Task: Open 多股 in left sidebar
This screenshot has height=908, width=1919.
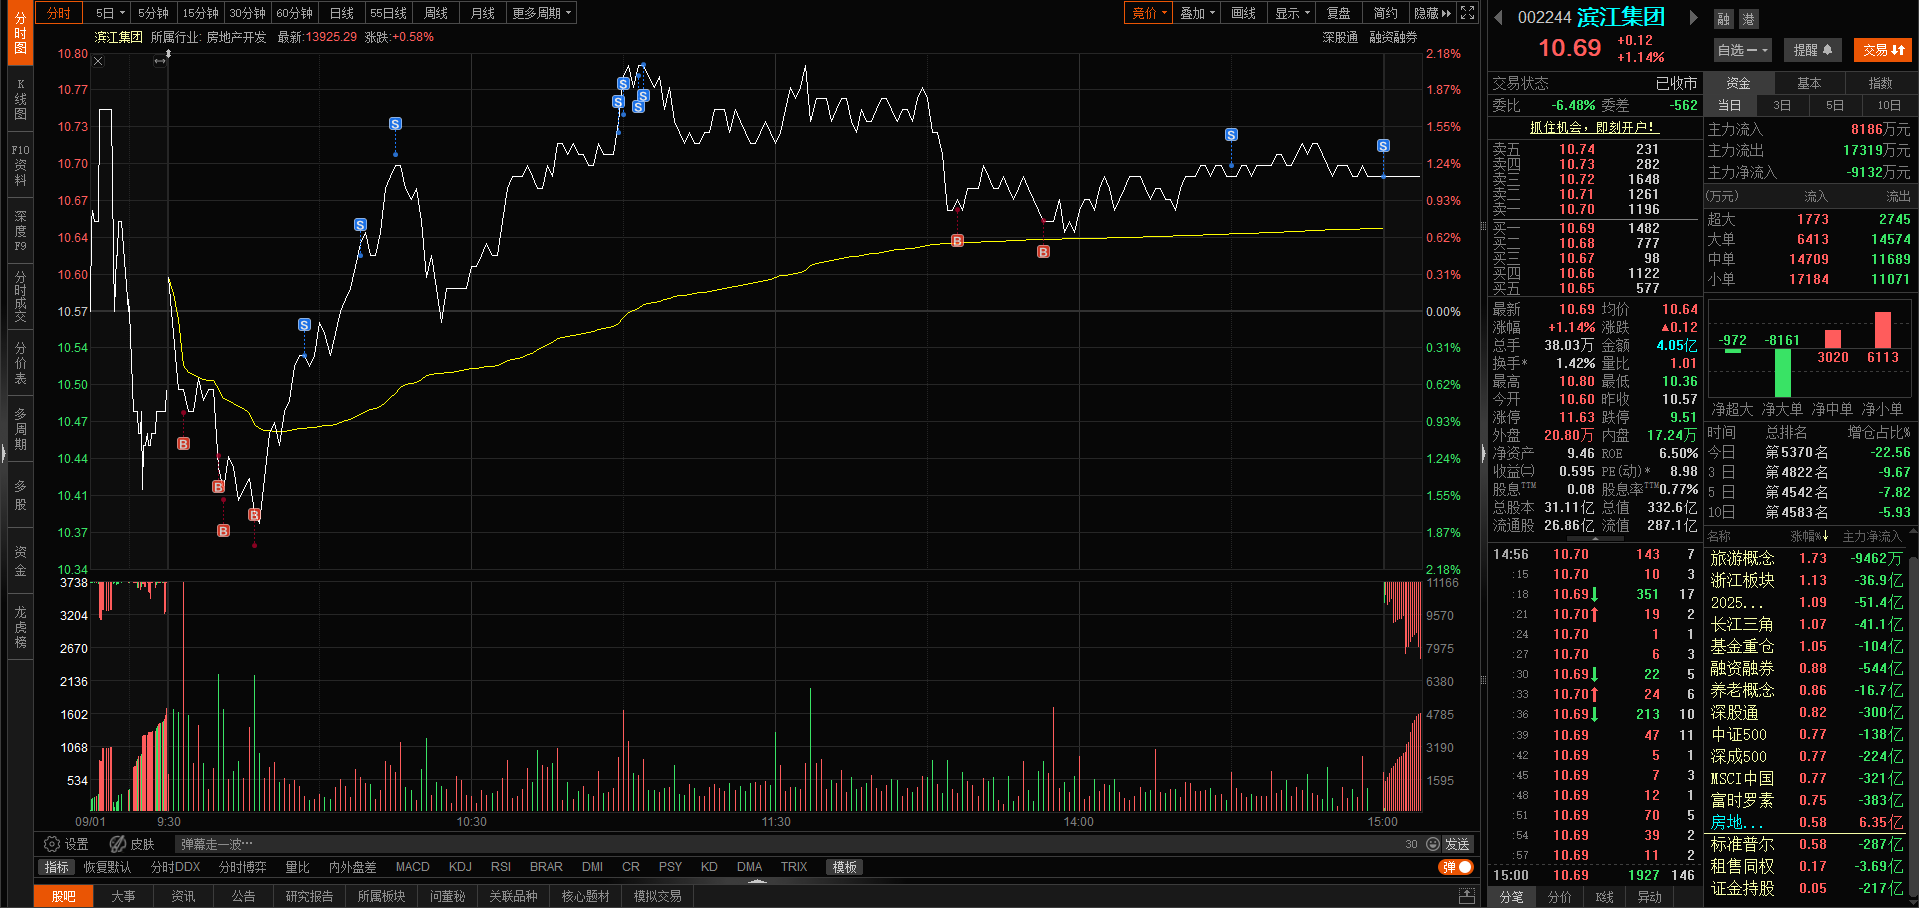Action: pyautogui.click(x=20, y=495)
